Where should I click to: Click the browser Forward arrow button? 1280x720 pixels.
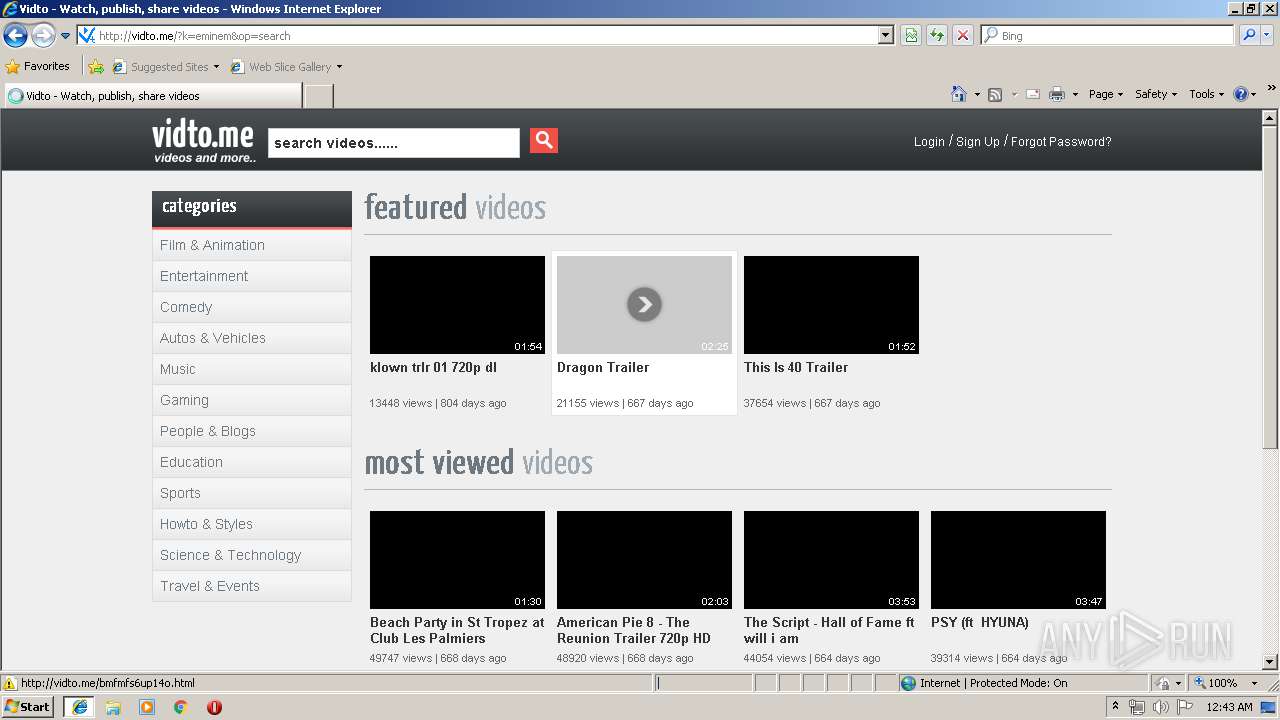(43, 36)
